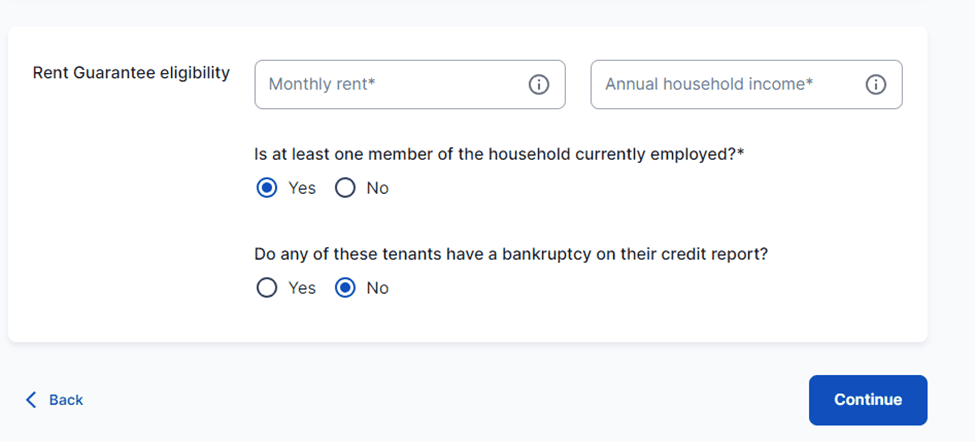
Task: Click the Yes label under employment question
Action: click(x=302, y=188)
